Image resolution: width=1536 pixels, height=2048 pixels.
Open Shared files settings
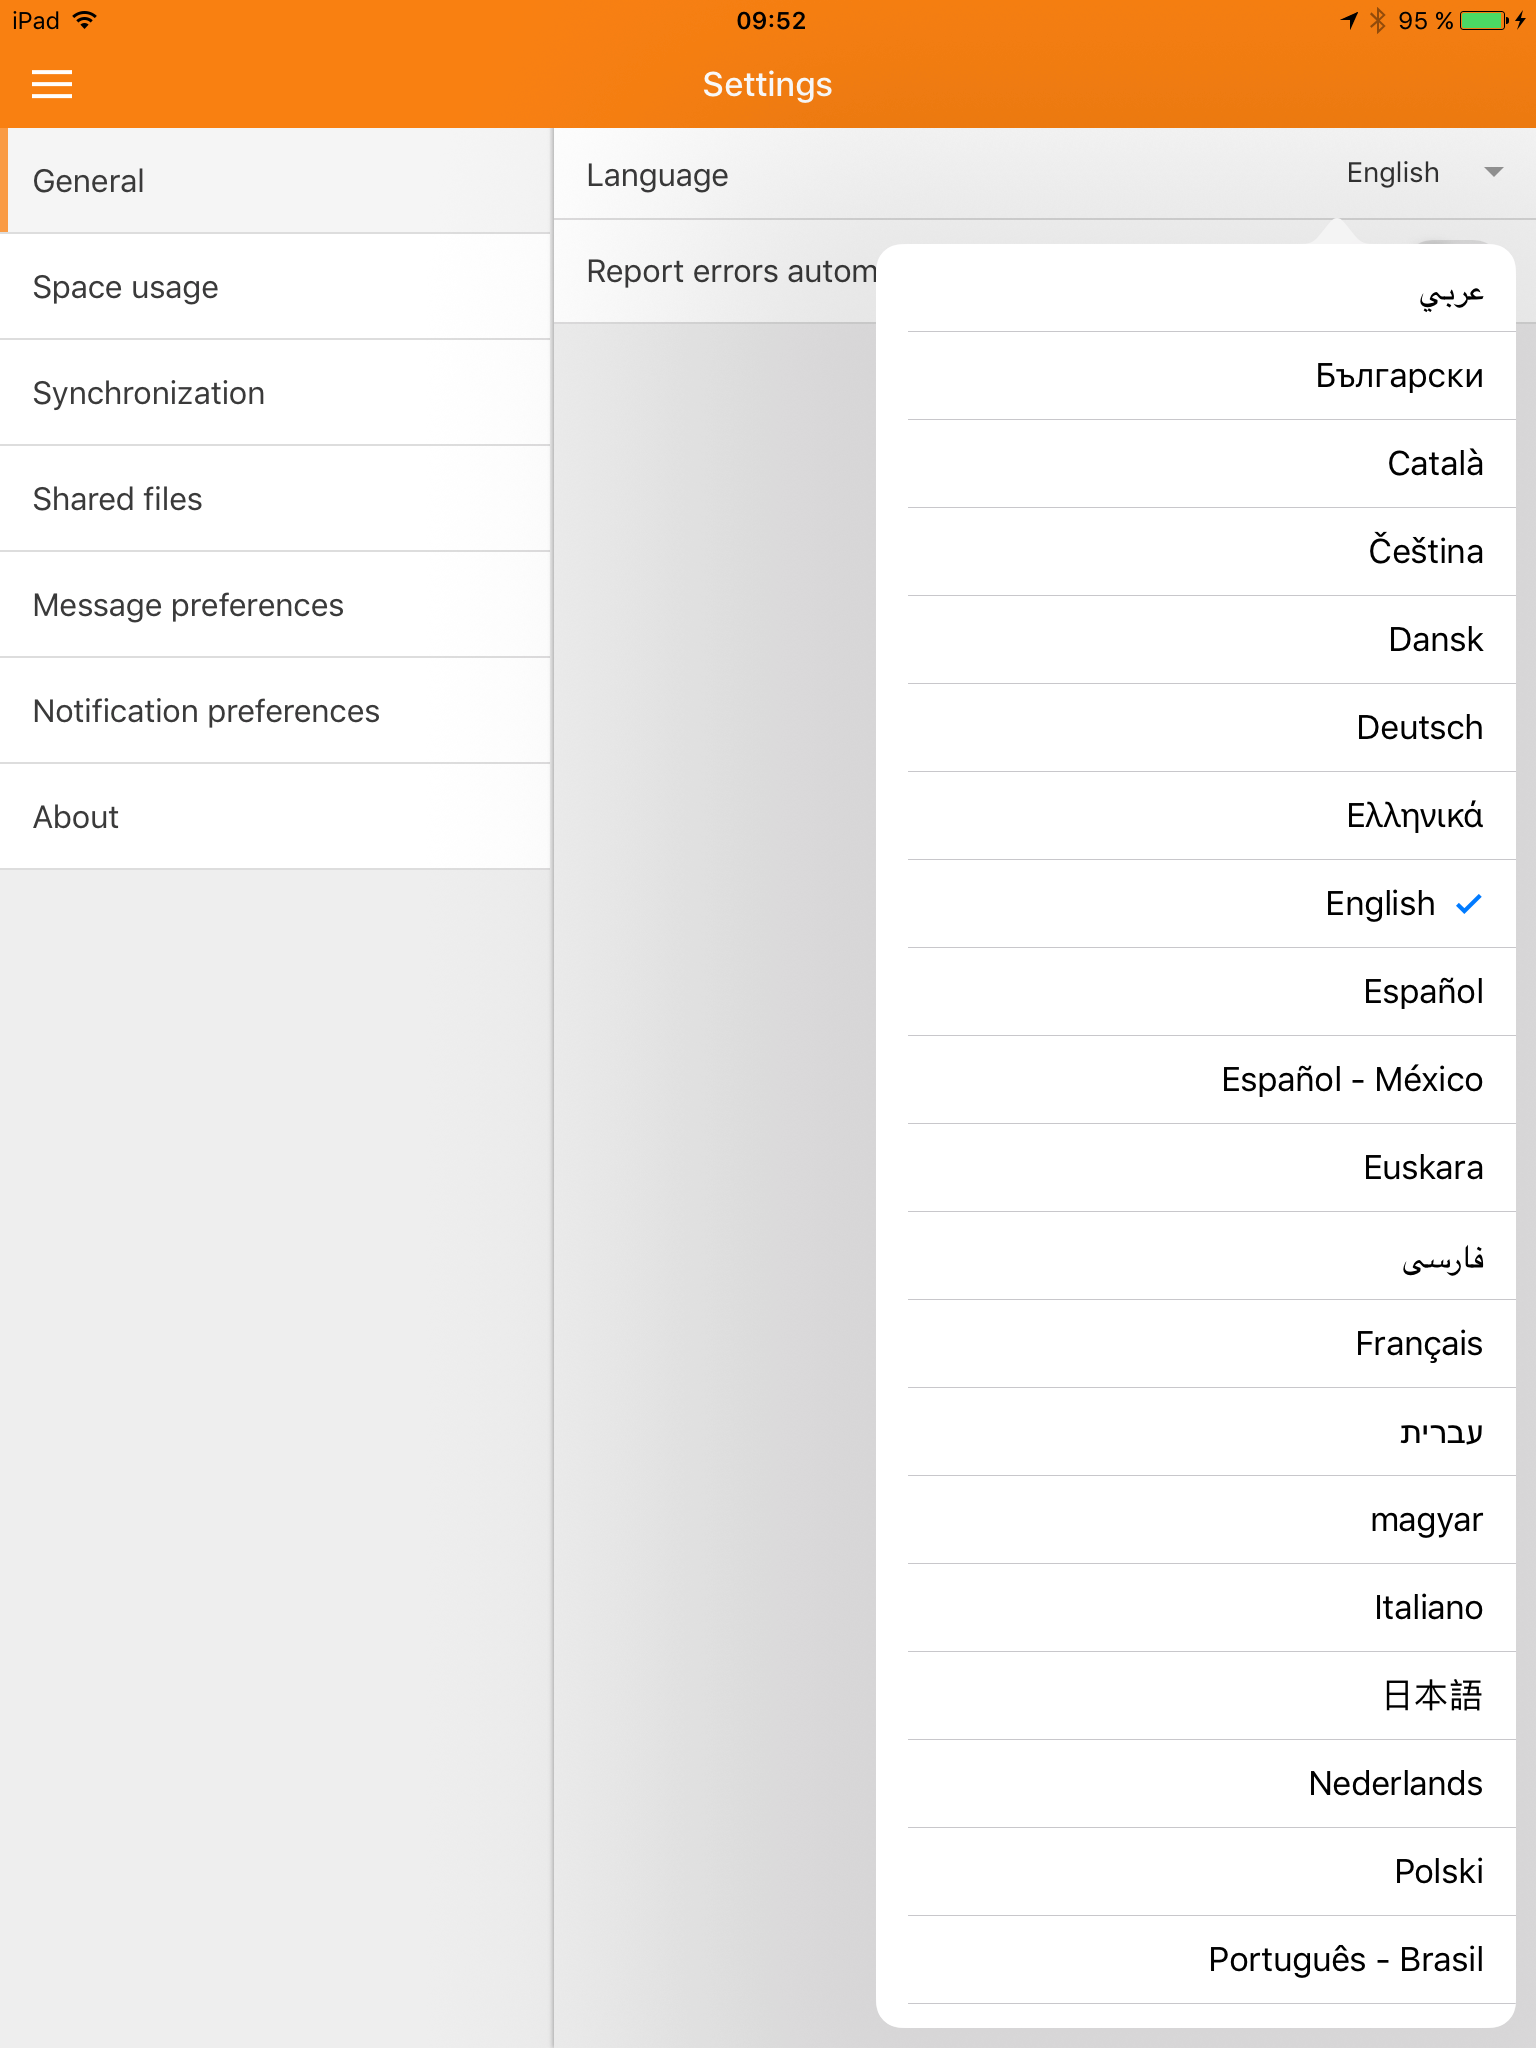pos(276,499)
